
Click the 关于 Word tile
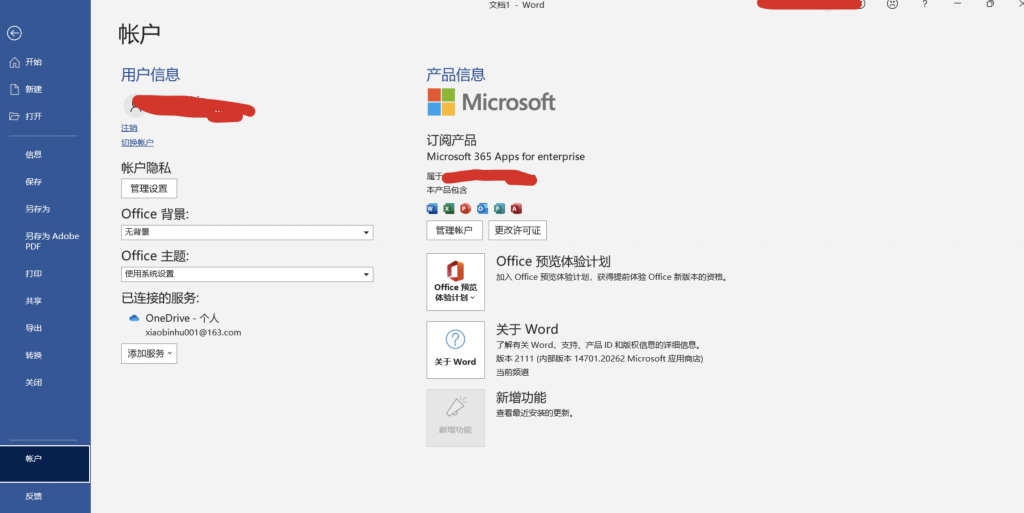click(x=456, y=350)
